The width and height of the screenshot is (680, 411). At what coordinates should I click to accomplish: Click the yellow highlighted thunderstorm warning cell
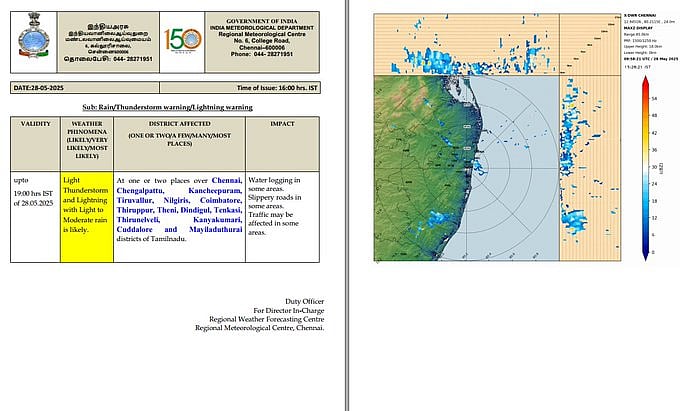(x=86, y=215)
